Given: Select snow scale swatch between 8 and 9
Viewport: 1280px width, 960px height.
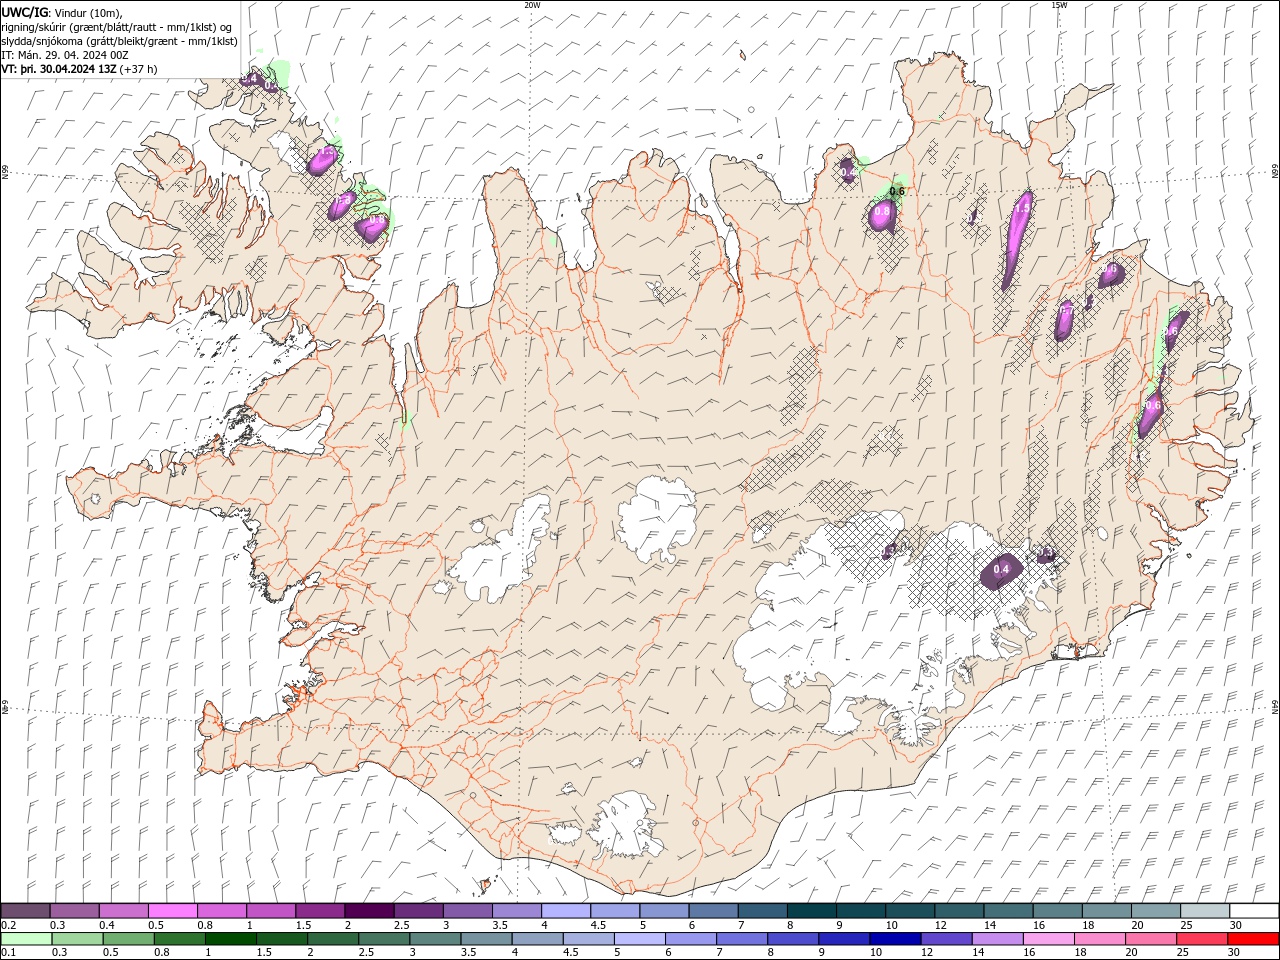Looking at the screenshot, I should 812,911.
